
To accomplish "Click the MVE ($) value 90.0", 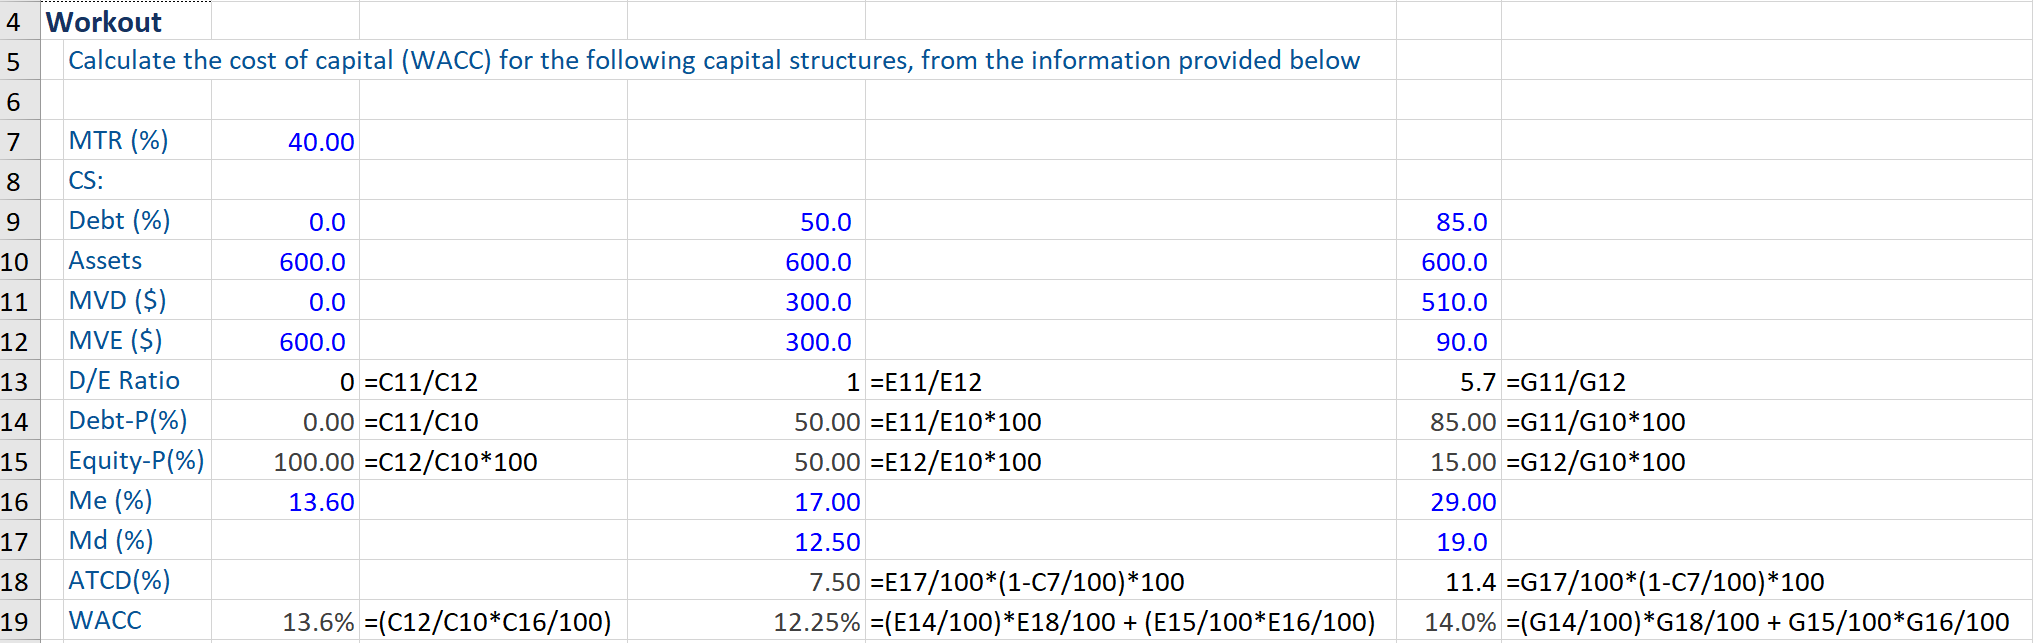I will pos(1461,342).
